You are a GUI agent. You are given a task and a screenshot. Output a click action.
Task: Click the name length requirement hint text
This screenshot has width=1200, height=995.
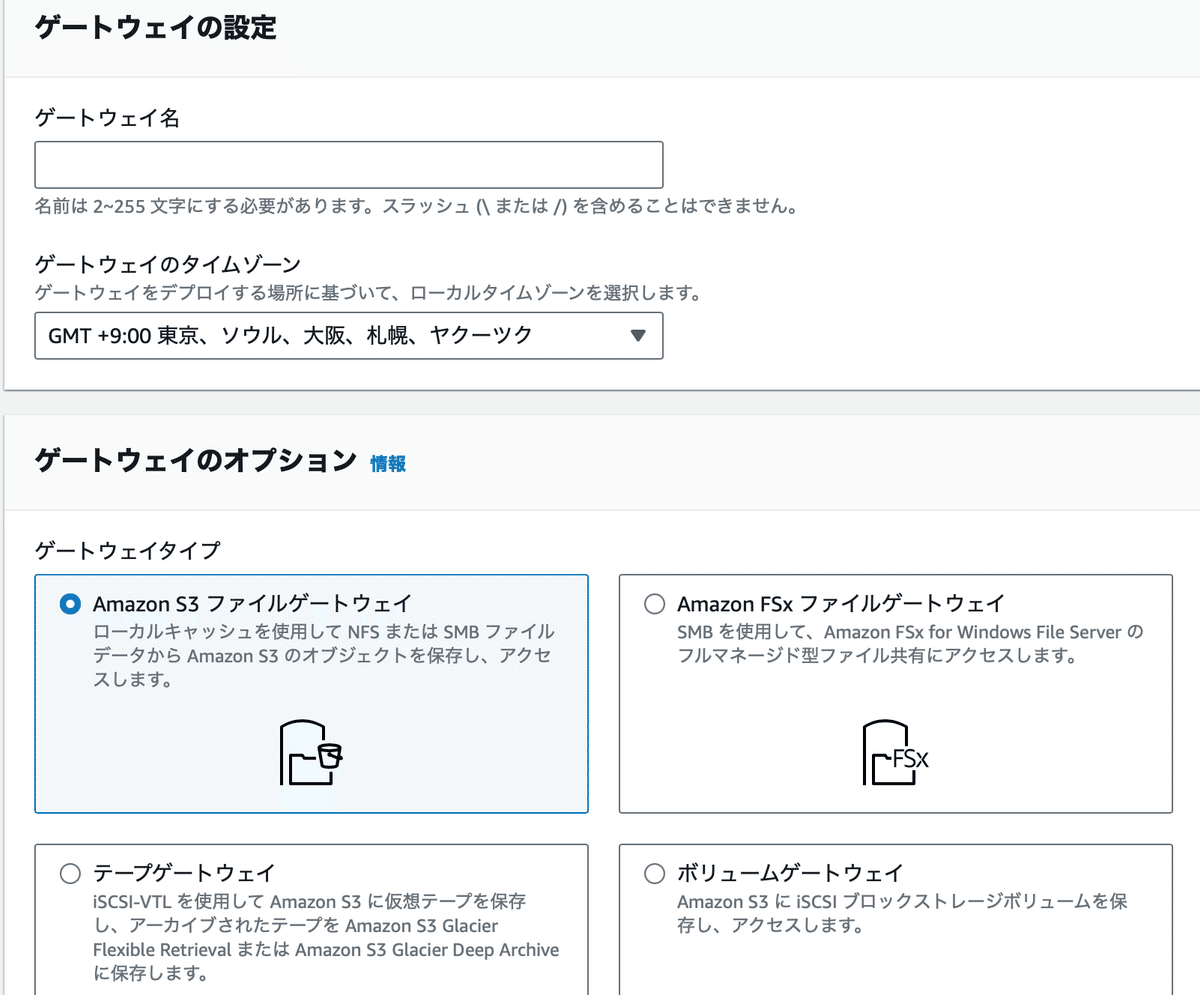pos(416,208)
